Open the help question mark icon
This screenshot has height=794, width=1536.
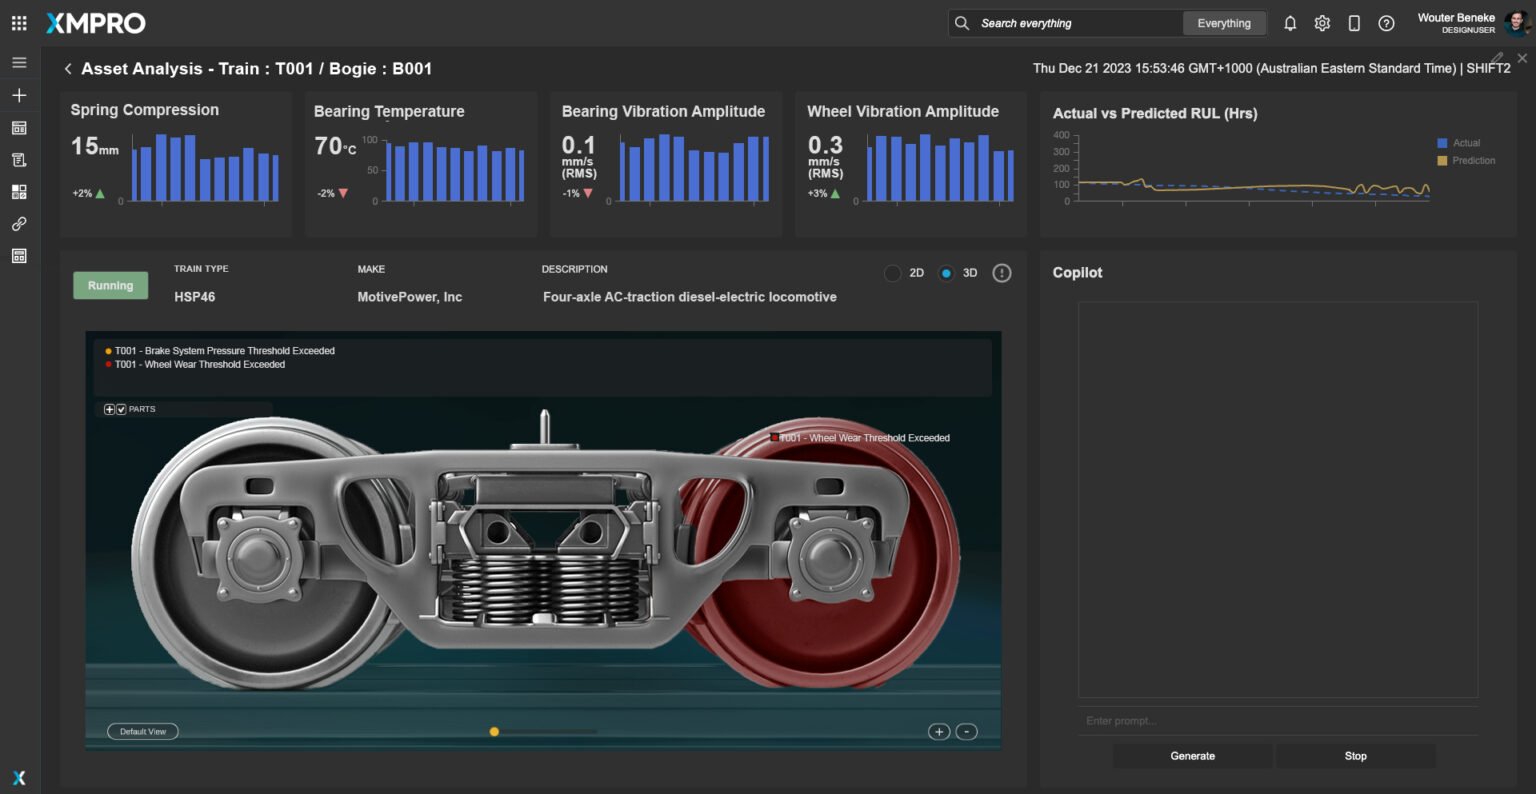1386,23
